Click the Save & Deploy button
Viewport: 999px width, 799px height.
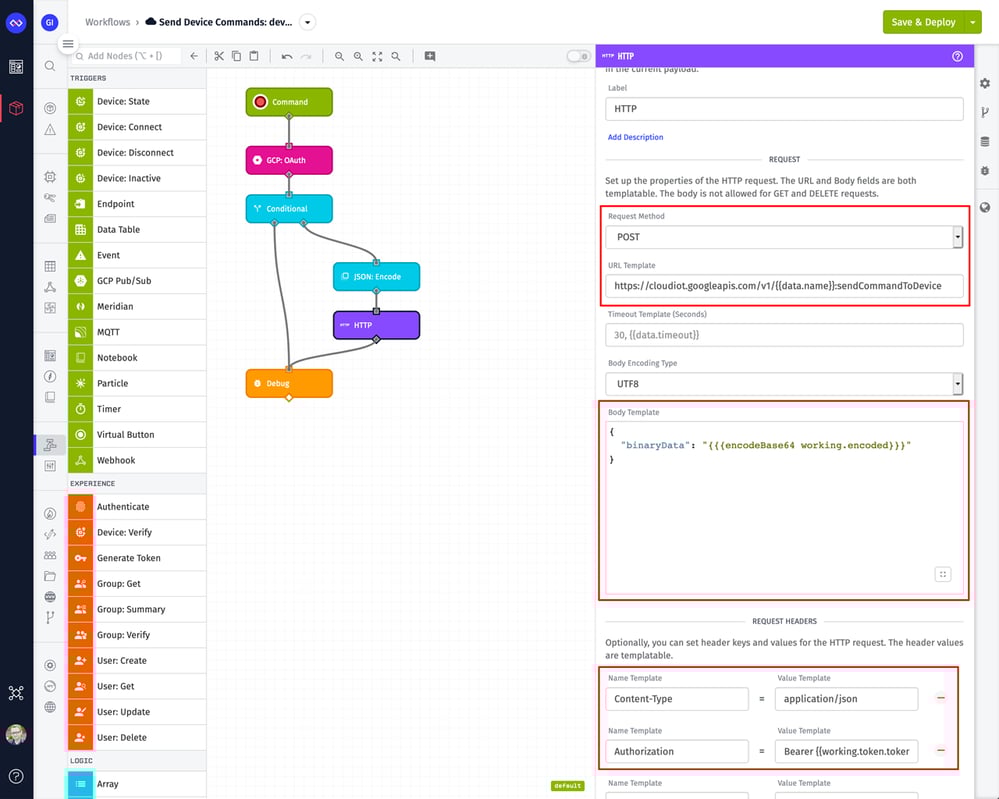[x=923, y=21]
